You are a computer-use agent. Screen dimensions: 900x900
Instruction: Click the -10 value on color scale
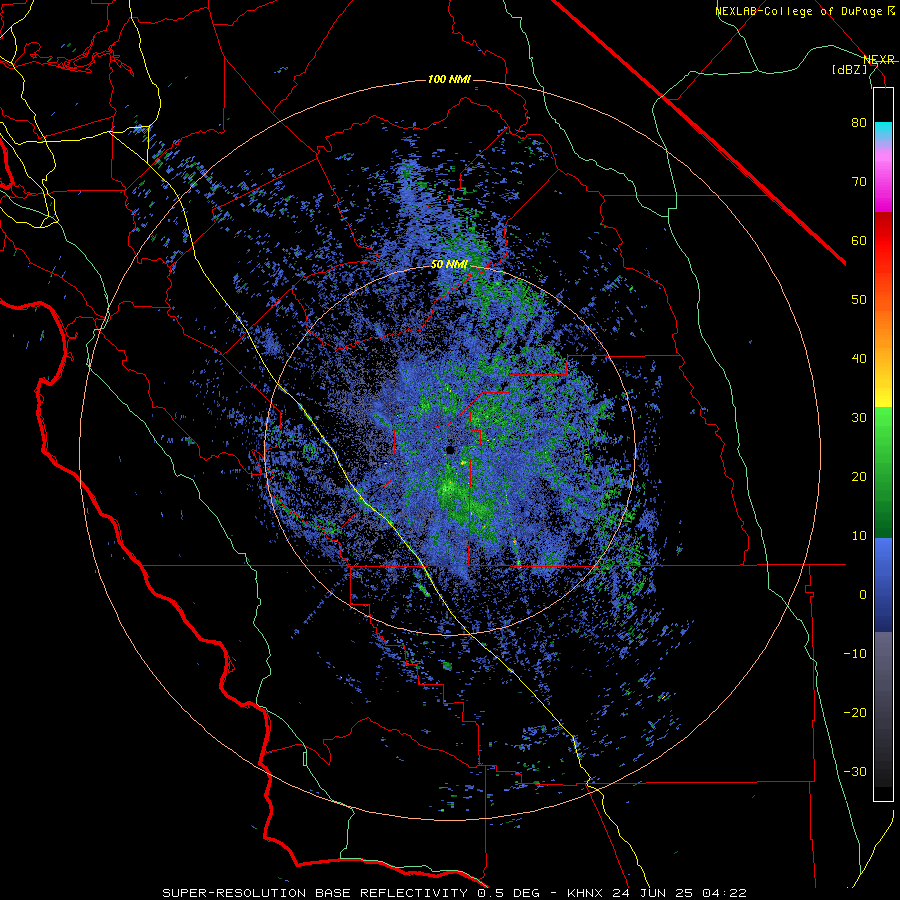[x=855, y=654]
